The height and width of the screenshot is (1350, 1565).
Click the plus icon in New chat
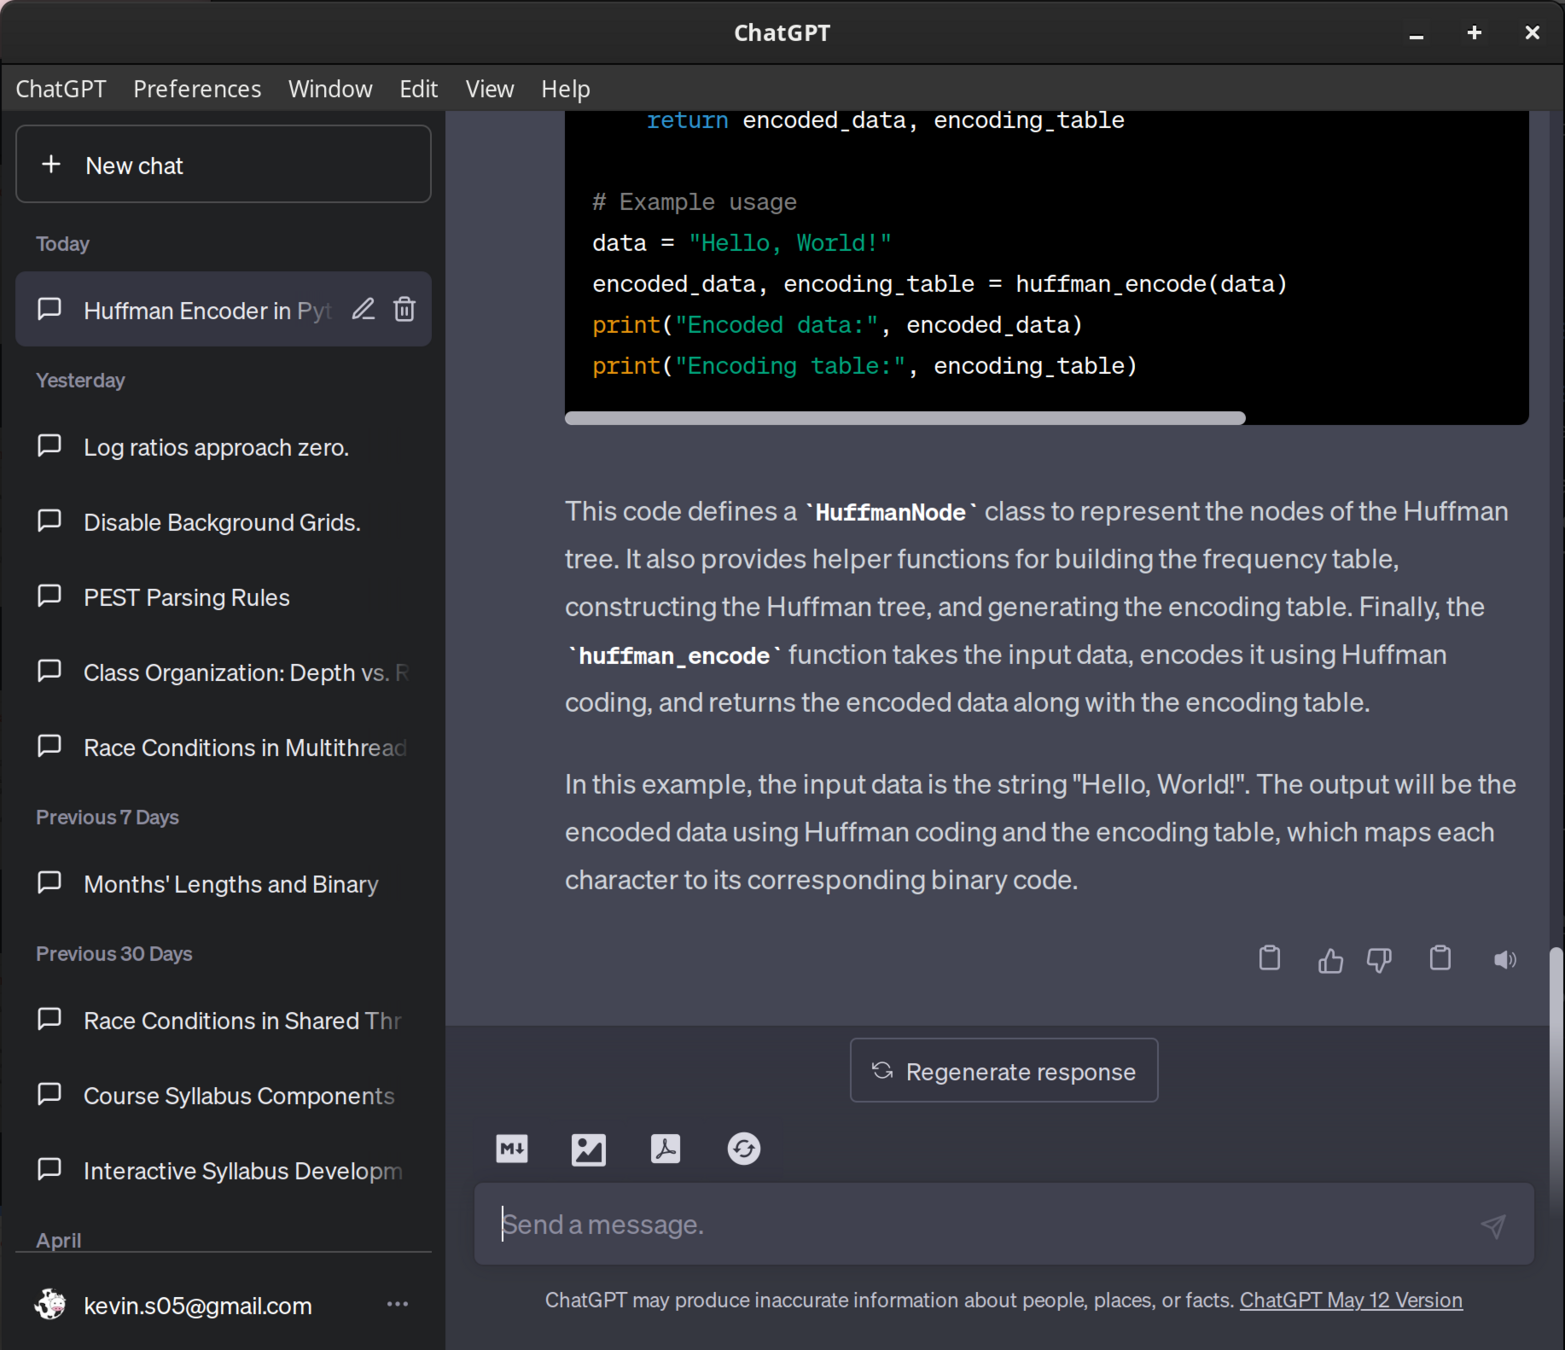(51, 164)
